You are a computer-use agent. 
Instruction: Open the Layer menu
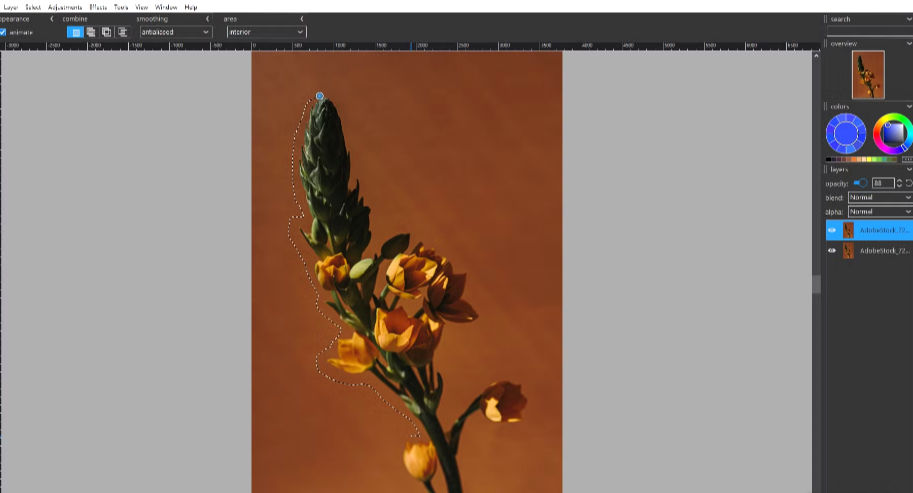click(10, 7)
